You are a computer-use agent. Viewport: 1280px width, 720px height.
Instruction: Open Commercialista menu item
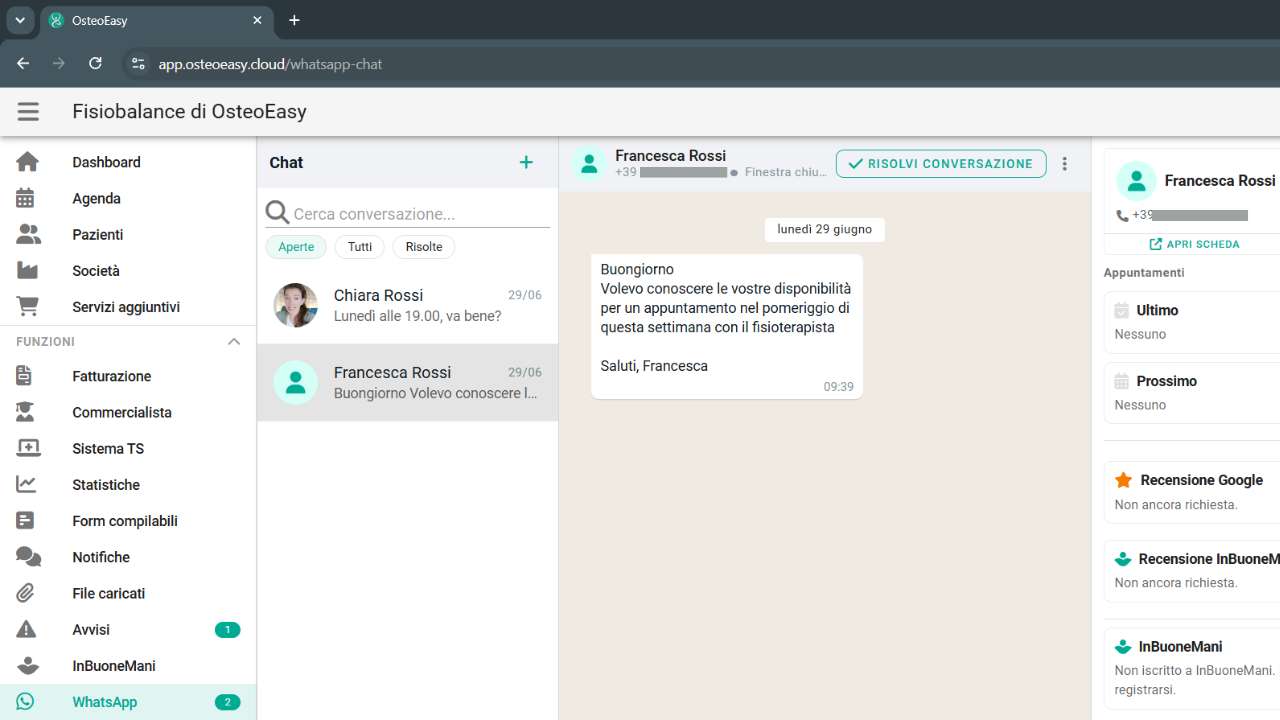click(x=128, y=412)
